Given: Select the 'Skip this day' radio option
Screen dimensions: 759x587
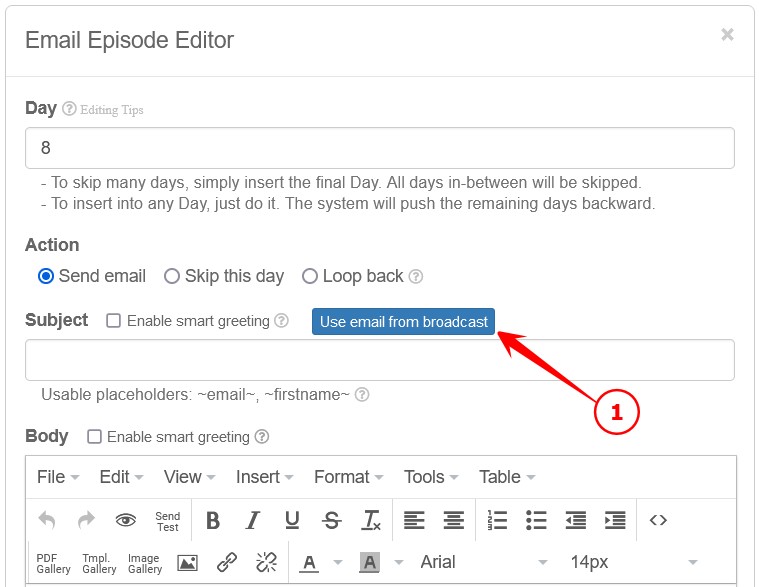Looking at the screenshot, I should click(x=172, y=276).
